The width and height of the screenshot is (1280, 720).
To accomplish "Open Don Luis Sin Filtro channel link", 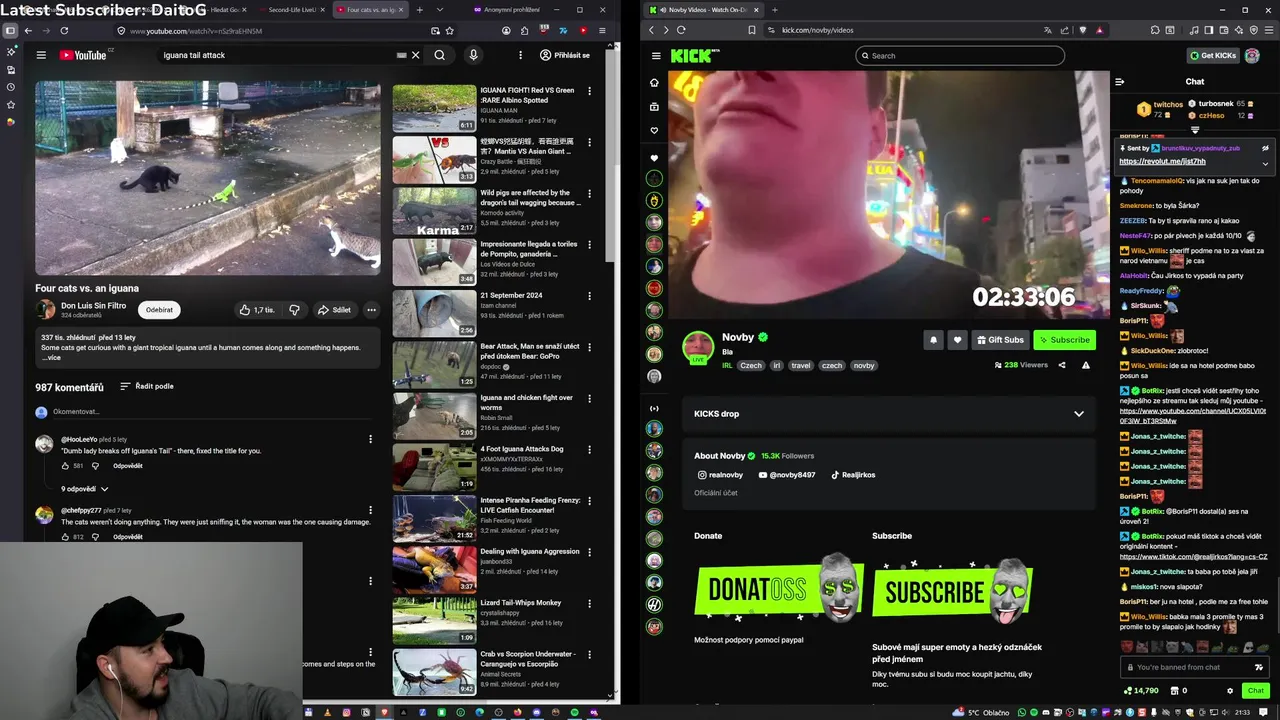I will click(x=94, y=305).
